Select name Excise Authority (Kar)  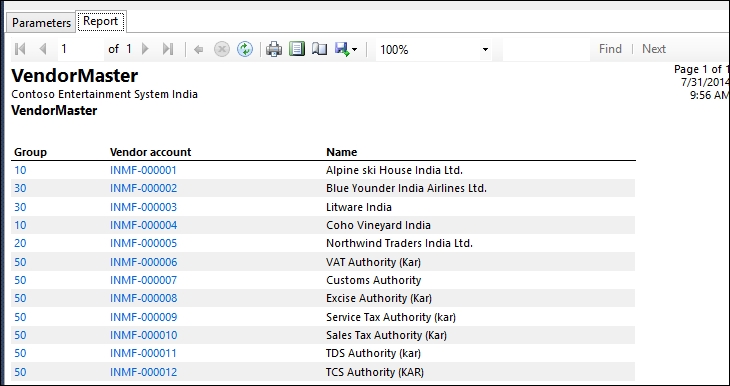(379, 298)
